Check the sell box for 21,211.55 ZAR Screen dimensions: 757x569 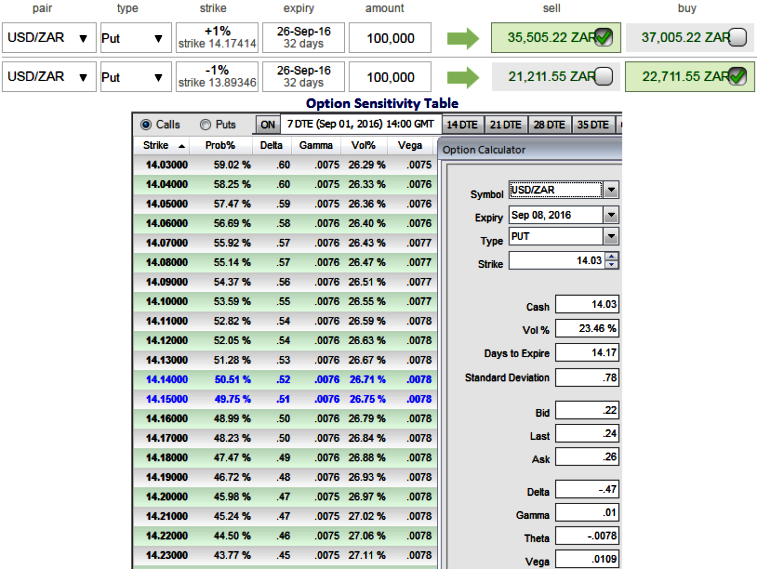pos(603,77)
